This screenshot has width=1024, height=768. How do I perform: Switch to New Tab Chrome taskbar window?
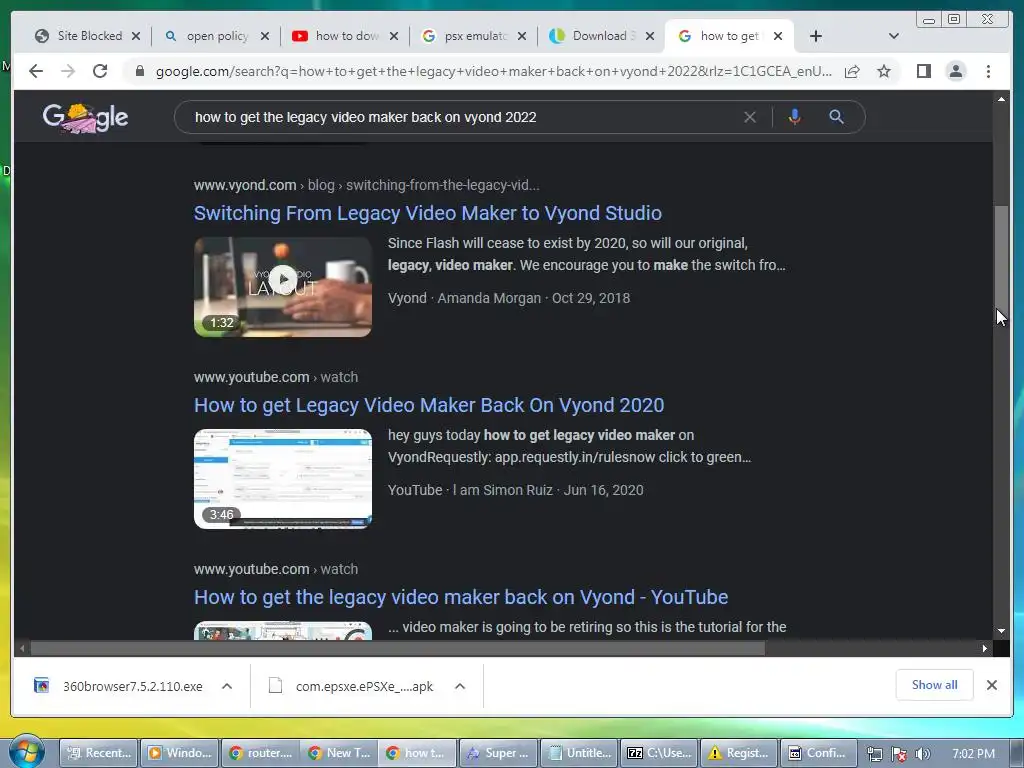[x=340, y=753]
